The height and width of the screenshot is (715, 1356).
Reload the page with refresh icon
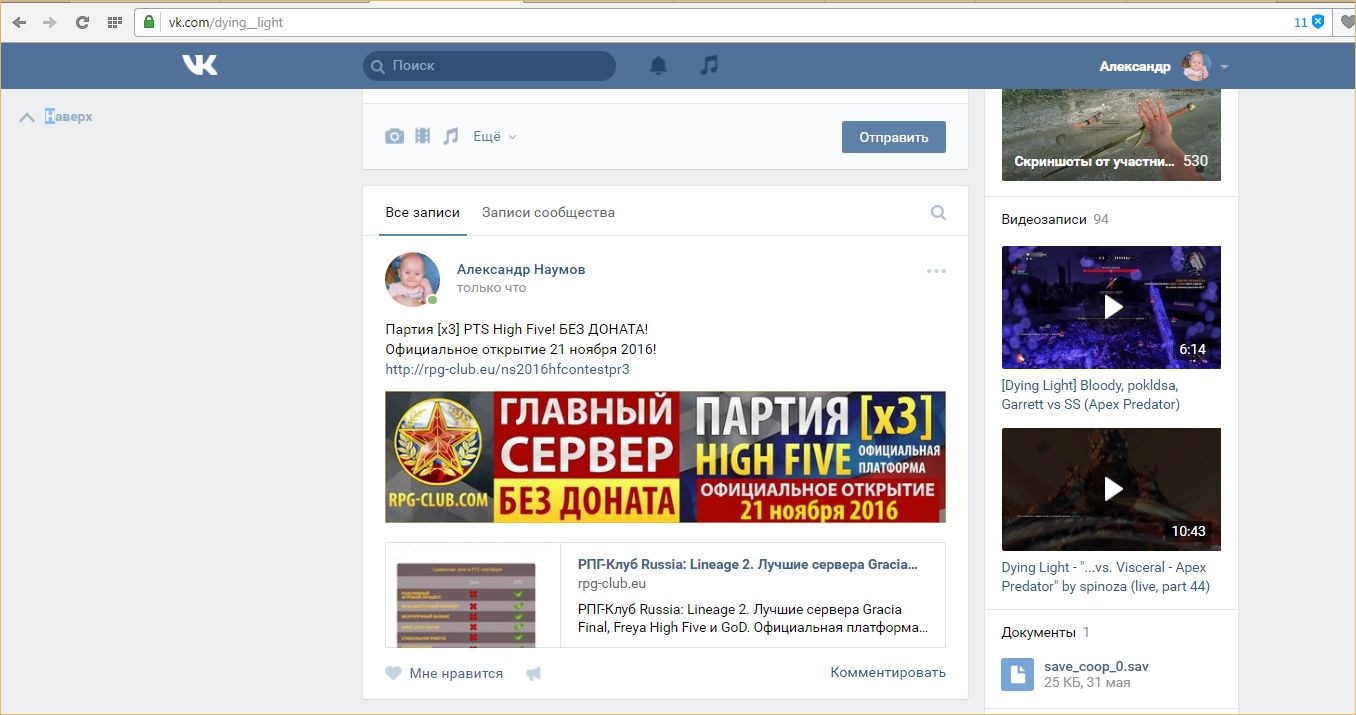82,22
